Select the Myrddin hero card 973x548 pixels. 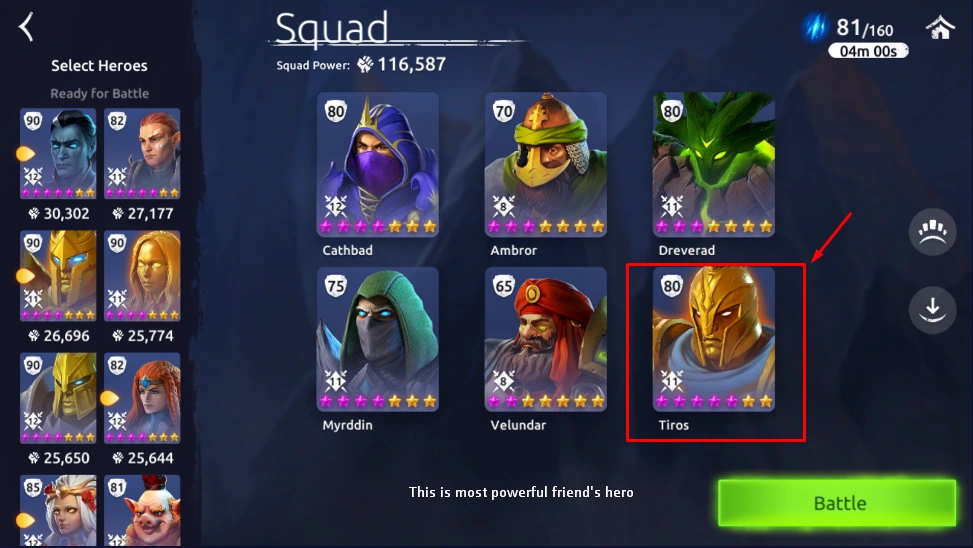coord(378,339)
